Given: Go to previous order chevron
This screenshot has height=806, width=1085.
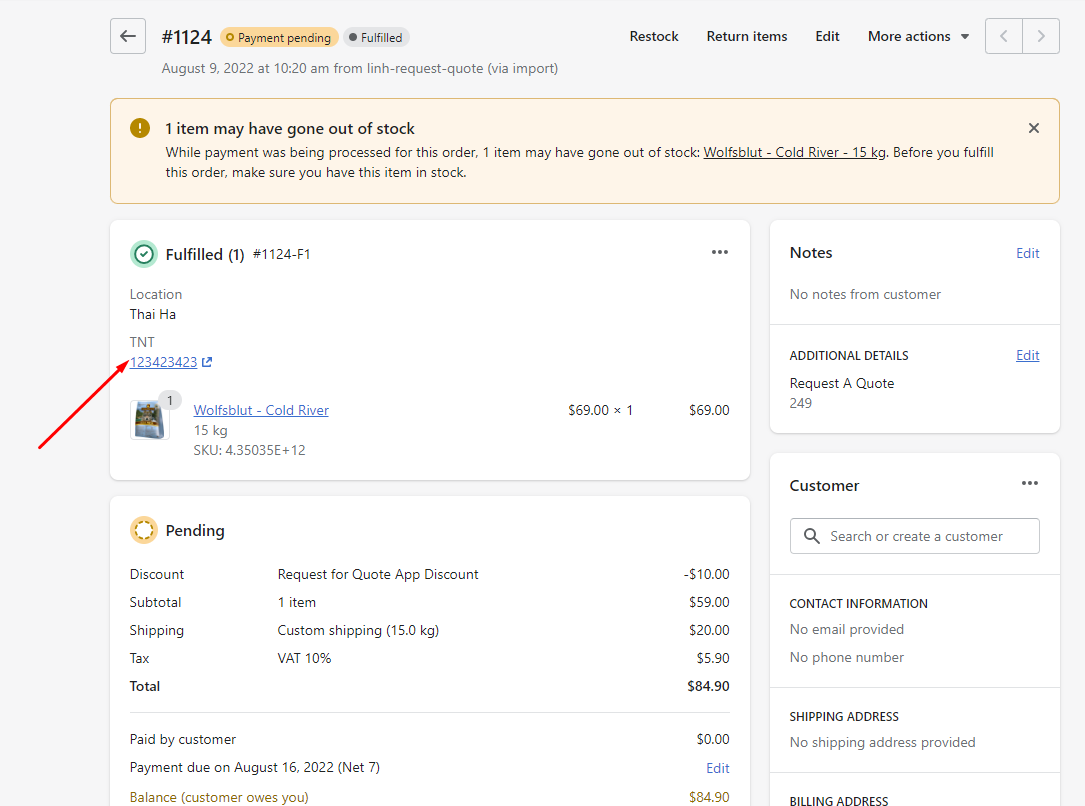Looking at the screenshot, I should click(x=1004, y=36).
